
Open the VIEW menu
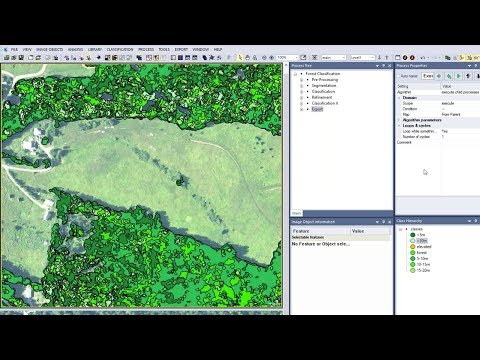27,49
